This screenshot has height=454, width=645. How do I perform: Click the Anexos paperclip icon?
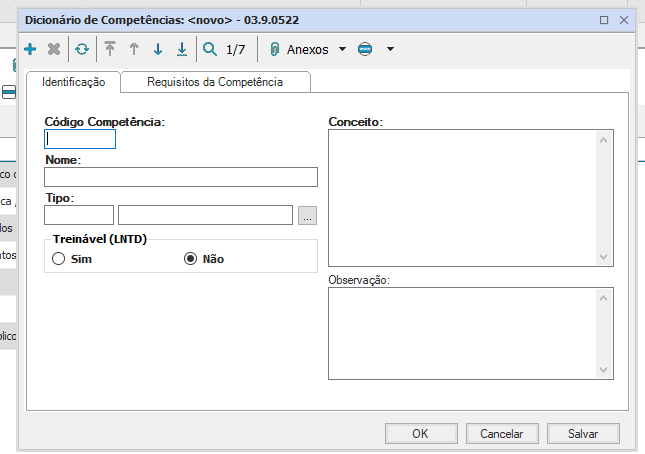[x=274, y=49]
